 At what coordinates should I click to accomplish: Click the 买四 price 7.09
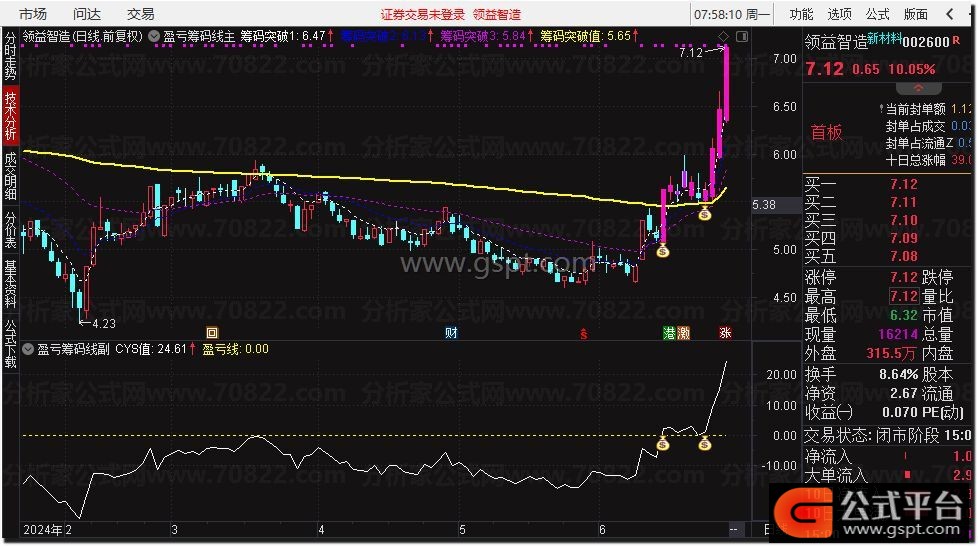coord(903,238)
